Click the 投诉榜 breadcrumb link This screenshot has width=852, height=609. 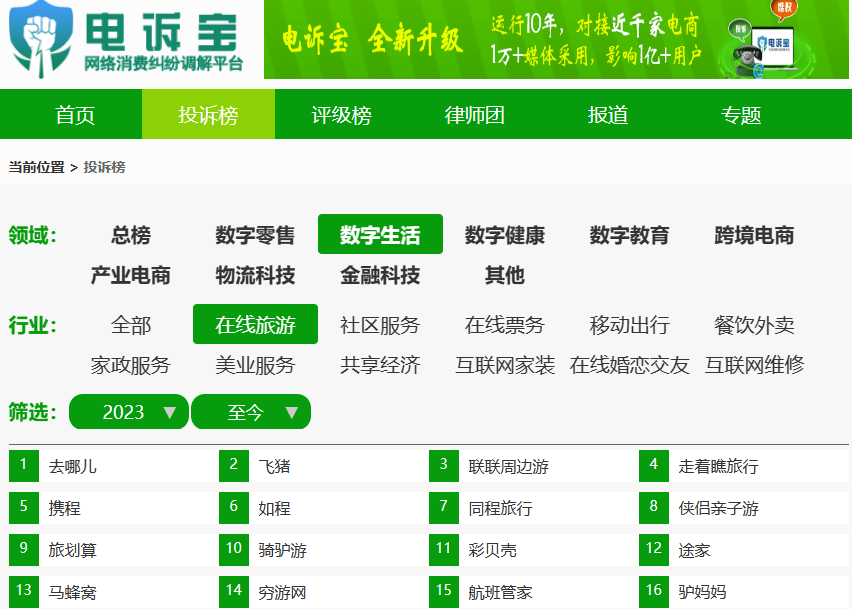(x=104, y=167)
